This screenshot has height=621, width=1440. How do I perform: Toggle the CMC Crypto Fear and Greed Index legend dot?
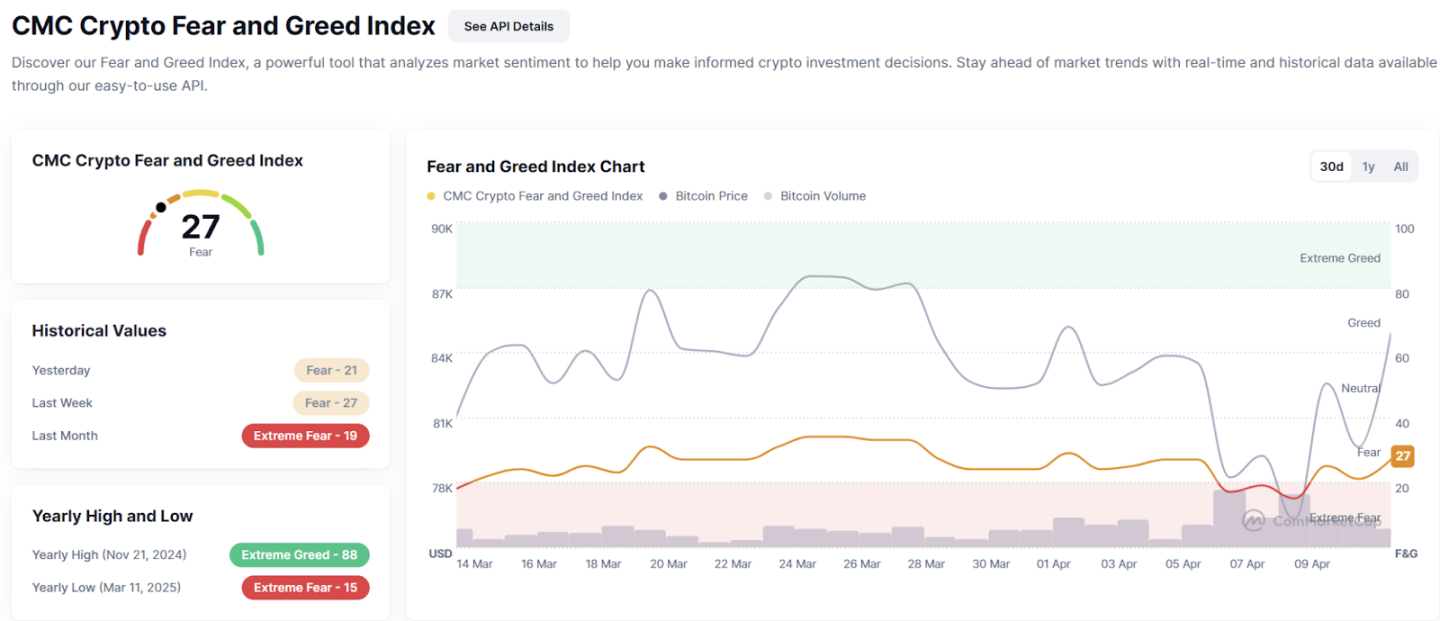(431, 196)
